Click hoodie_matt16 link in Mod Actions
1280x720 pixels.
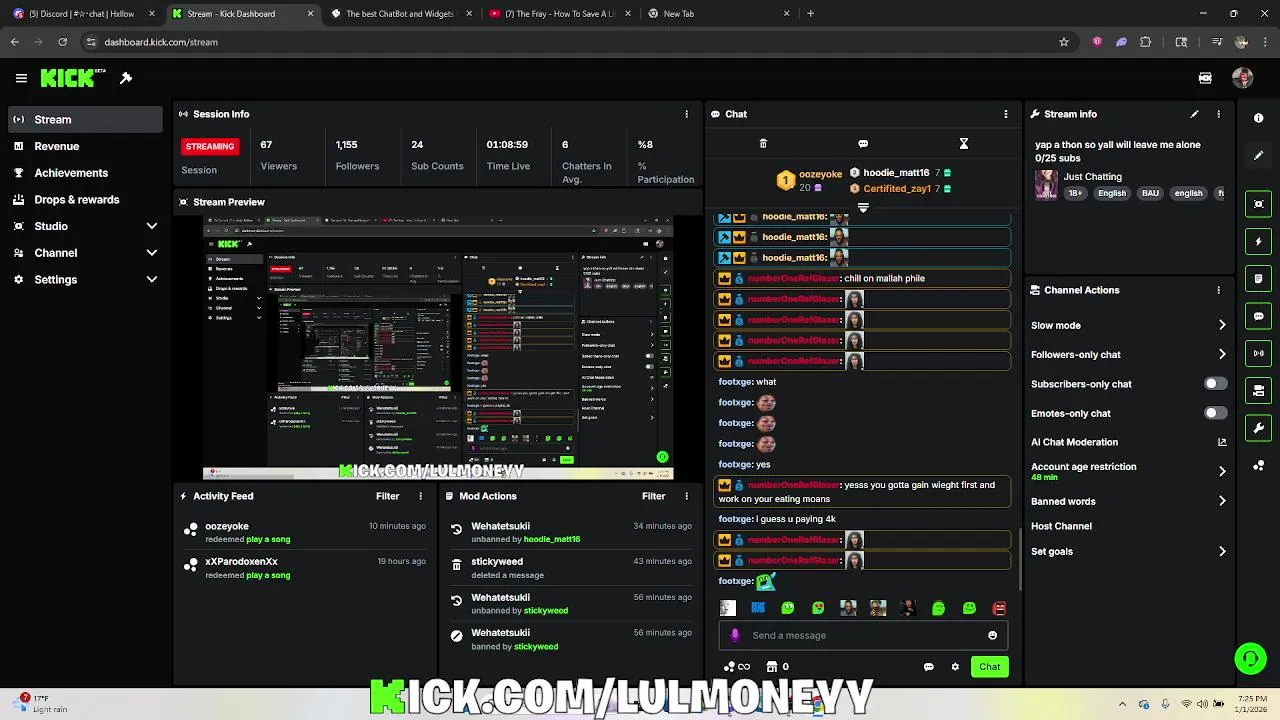pyautogui.click(x=552, y=539)
